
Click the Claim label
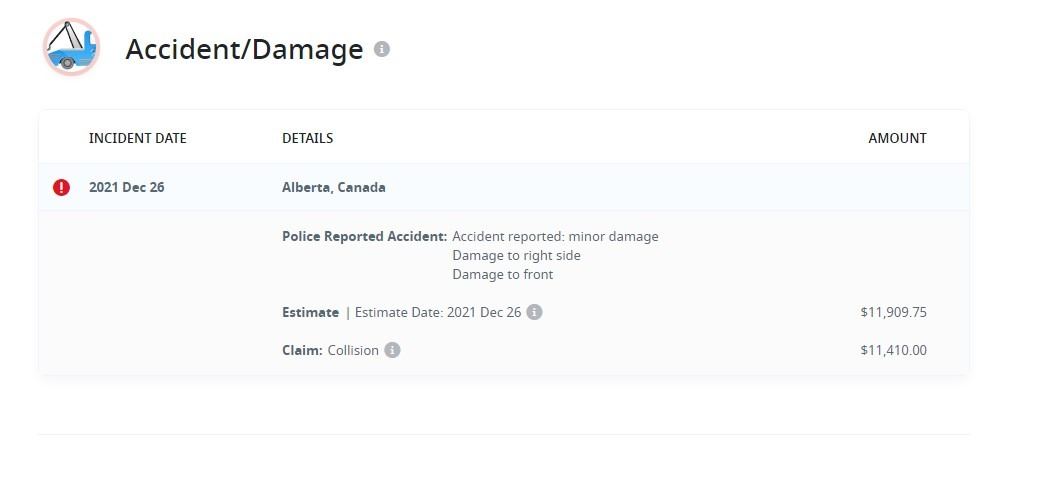click(302, 350)
